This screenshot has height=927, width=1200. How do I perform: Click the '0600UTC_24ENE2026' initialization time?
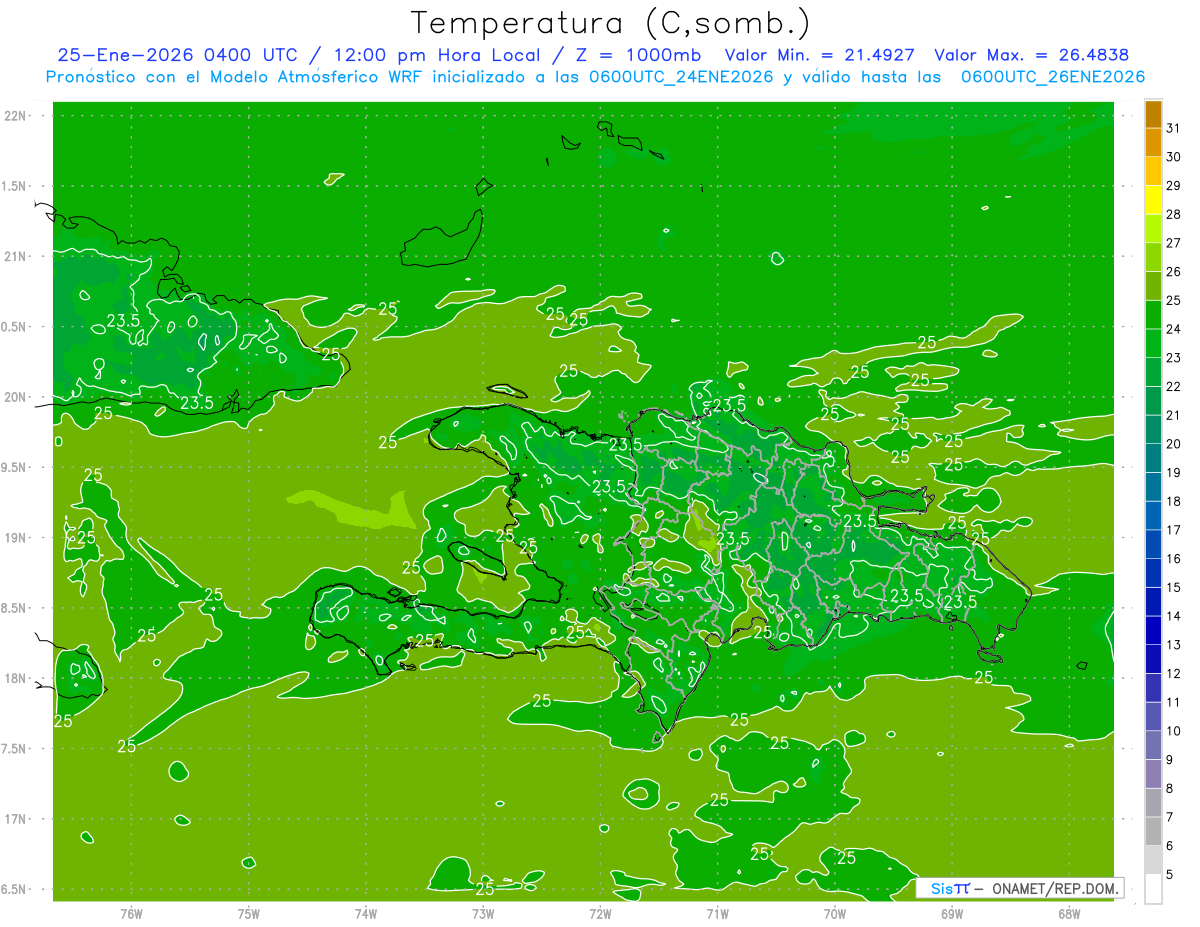(x=682, y=77)
